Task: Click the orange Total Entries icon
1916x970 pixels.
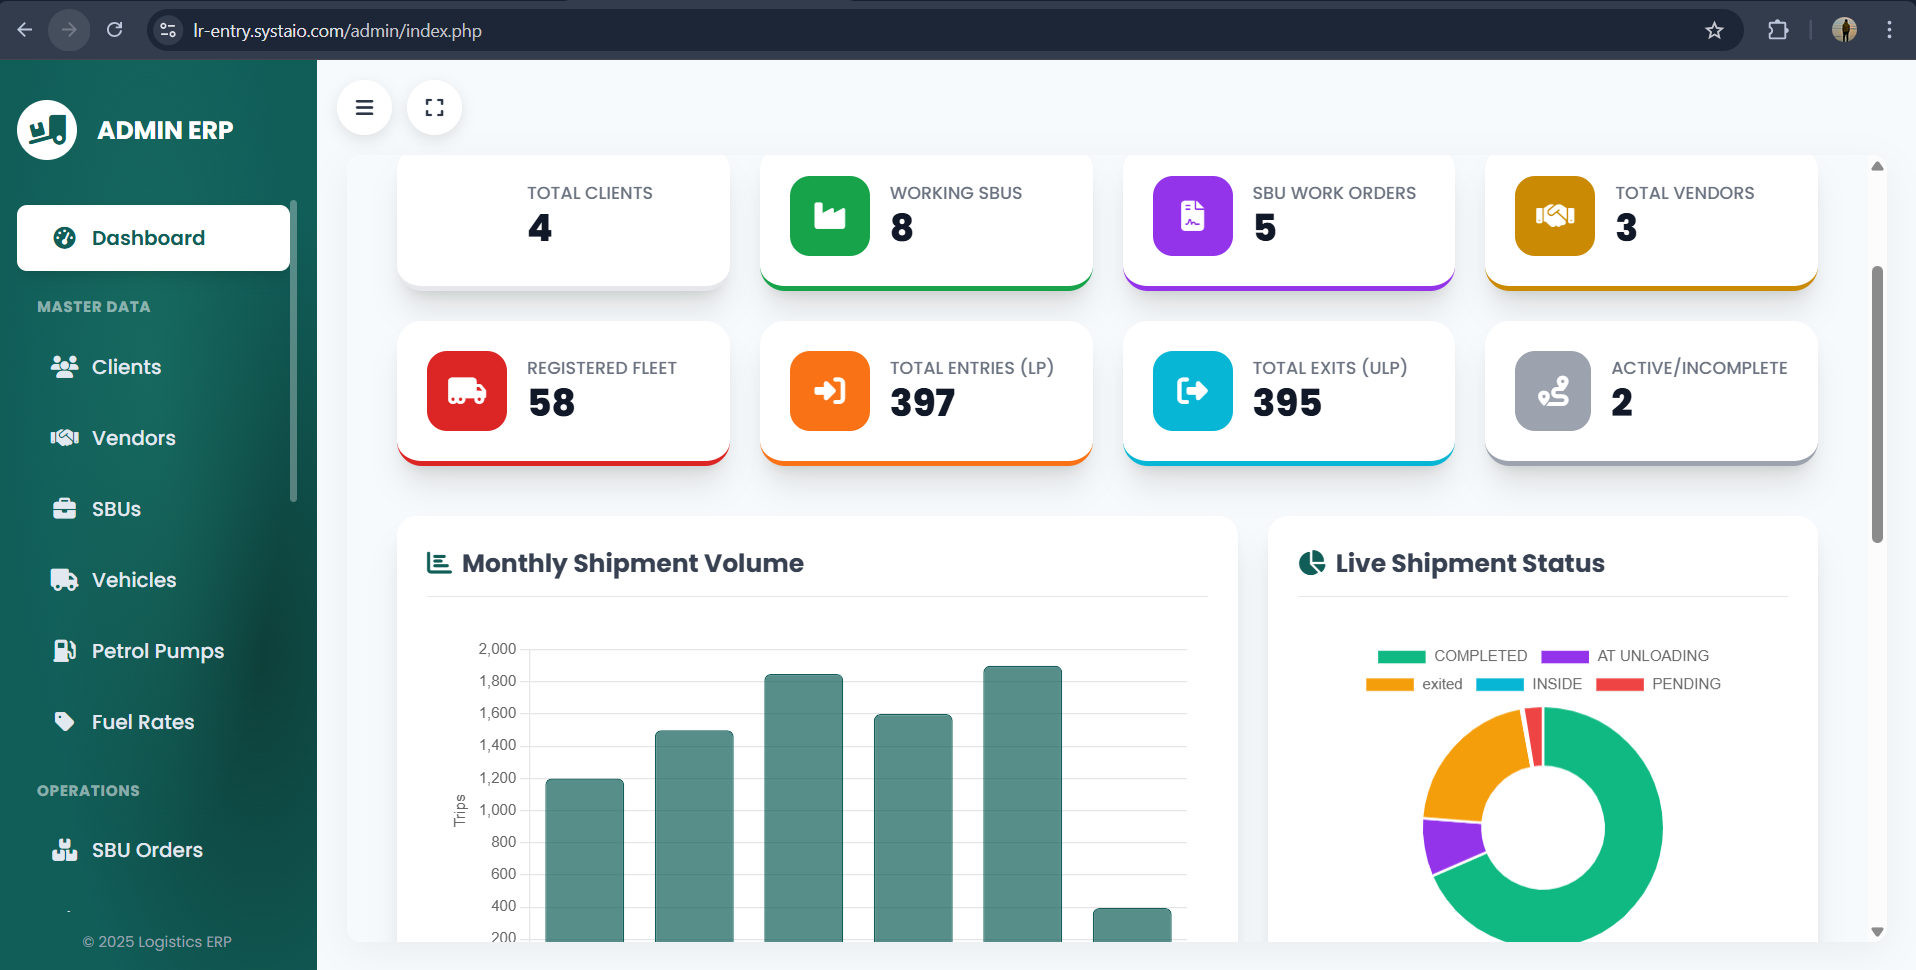Action: coord(829,391)
